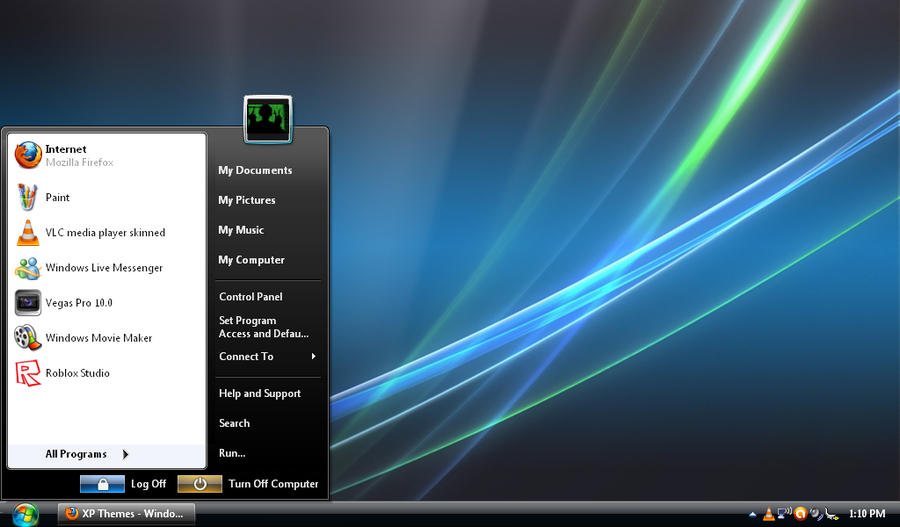The width and height of the screenshot is (900, 527).
Task: Click the VLC cone icon in the Start menu
Action: click(28, 232)
